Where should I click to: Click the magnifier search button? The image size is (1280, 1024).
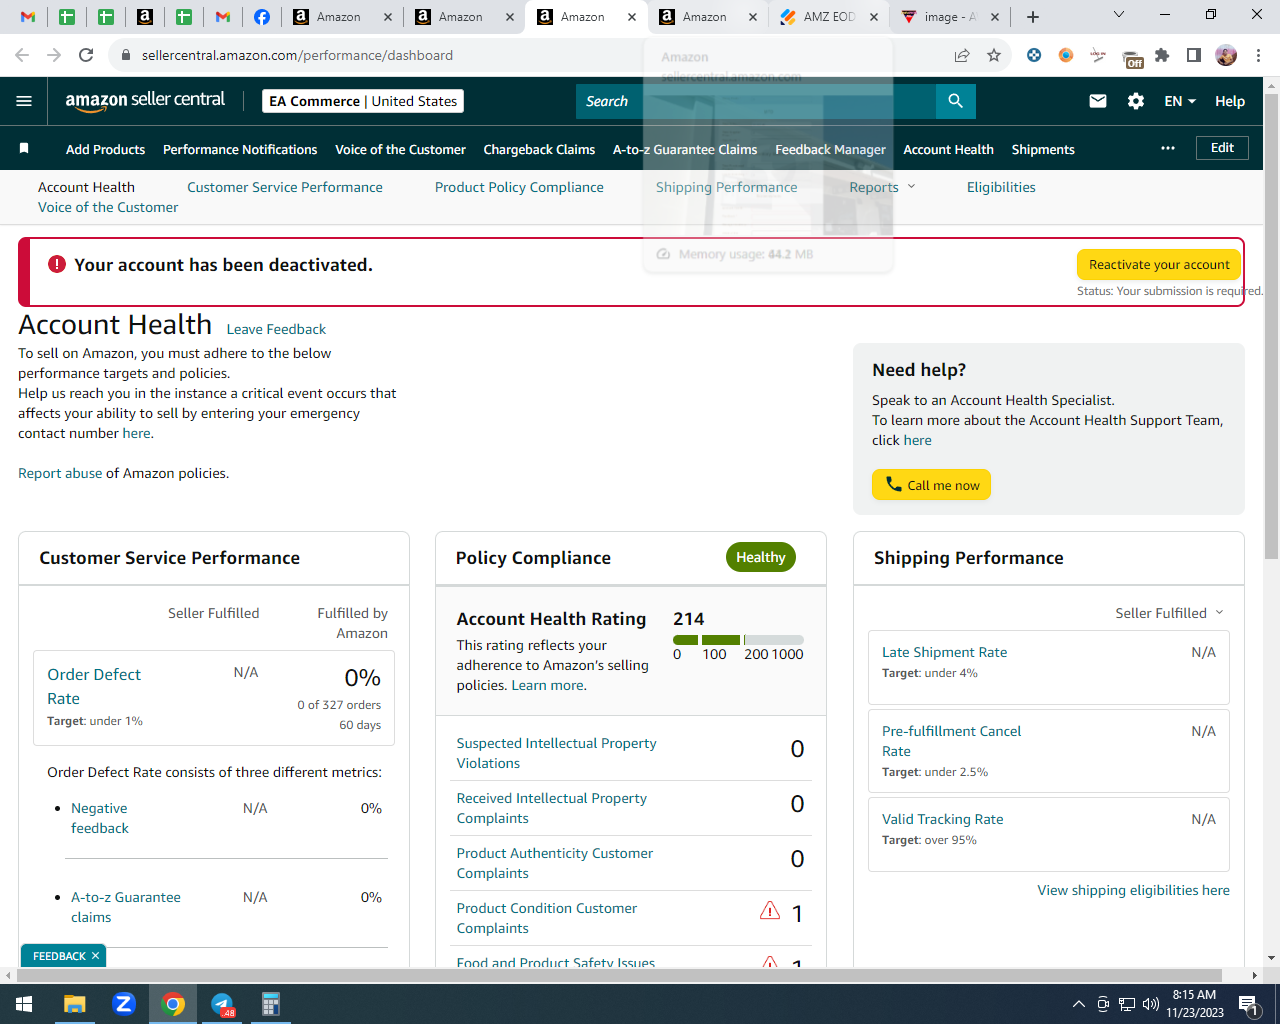tap(955, 101)
